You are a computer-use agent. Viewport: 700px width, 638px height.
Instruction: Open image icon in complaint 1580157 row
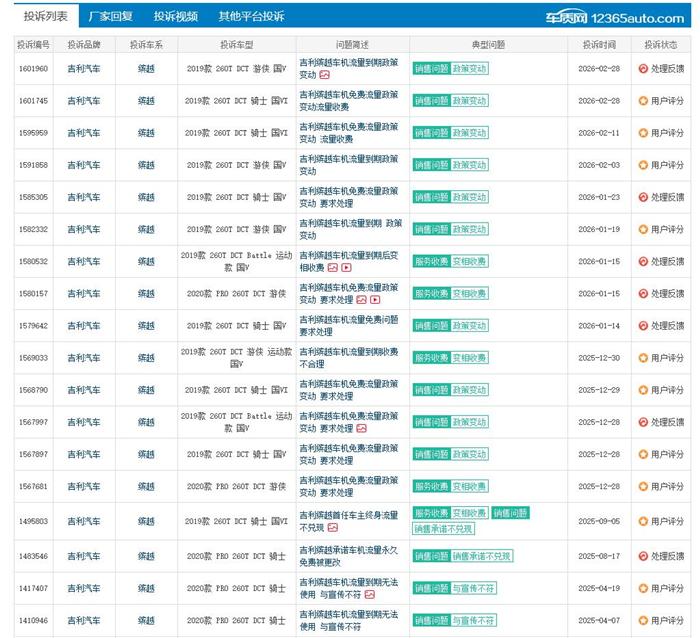coord(361,300)
